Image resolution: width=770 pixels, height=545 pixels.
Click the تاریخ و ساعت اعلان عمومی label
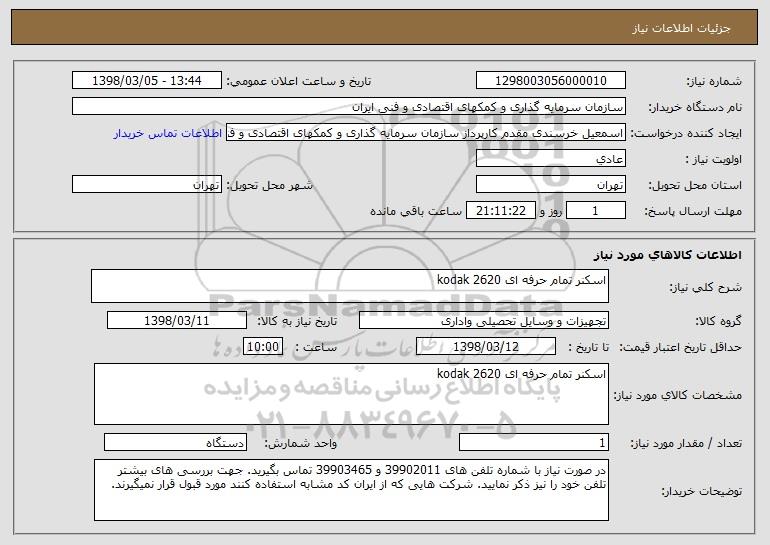pos(299,82)
